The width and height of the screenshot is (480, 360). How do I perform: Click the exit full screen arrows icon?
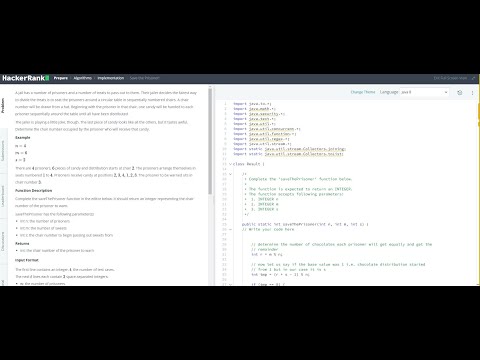pyautogui.click(x=473, y=78)
